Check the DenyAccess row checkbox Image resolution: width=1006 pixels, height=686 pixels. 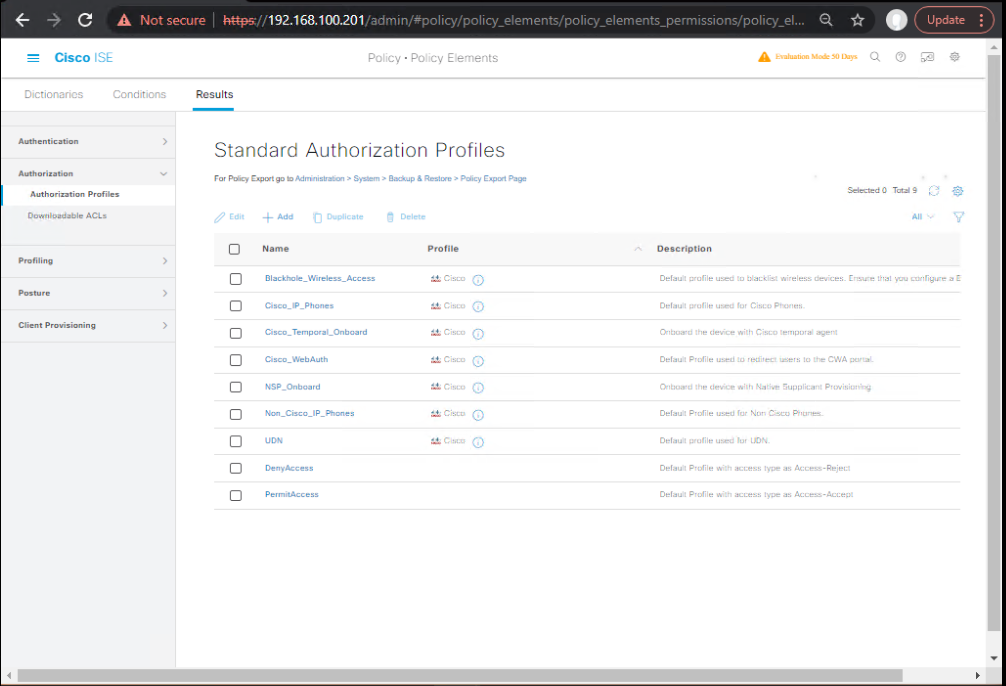pos(235,468)
